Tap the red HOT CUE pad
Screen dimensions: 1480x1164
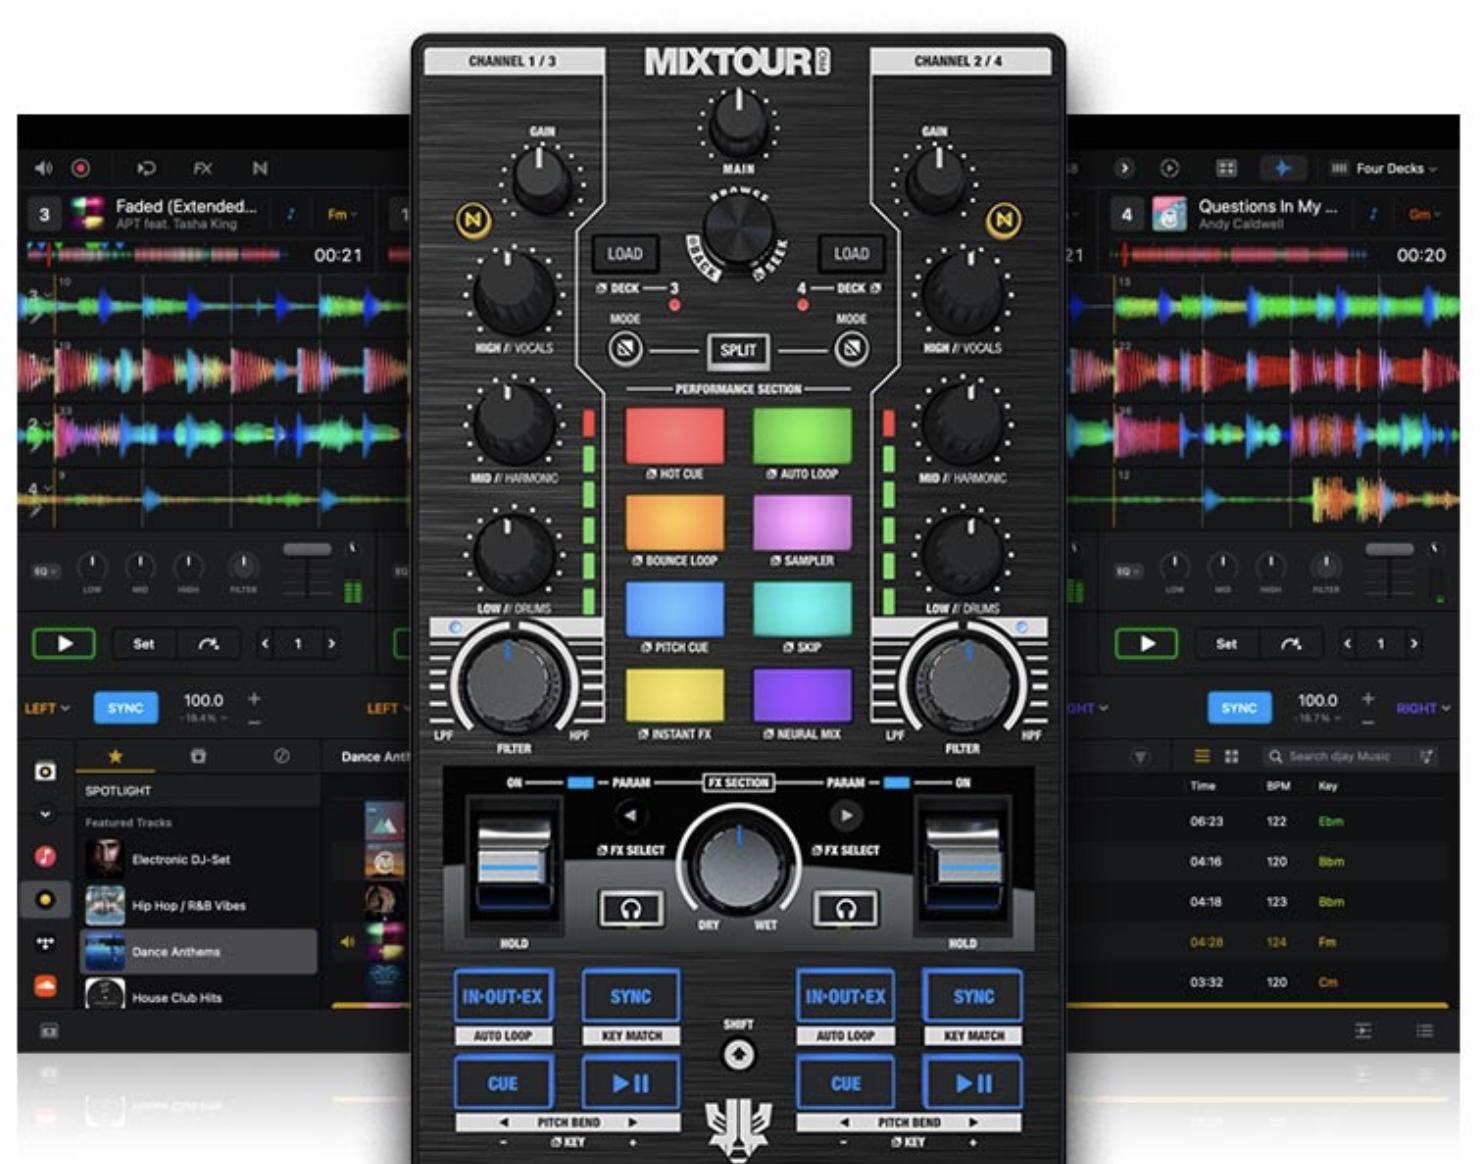674,435
